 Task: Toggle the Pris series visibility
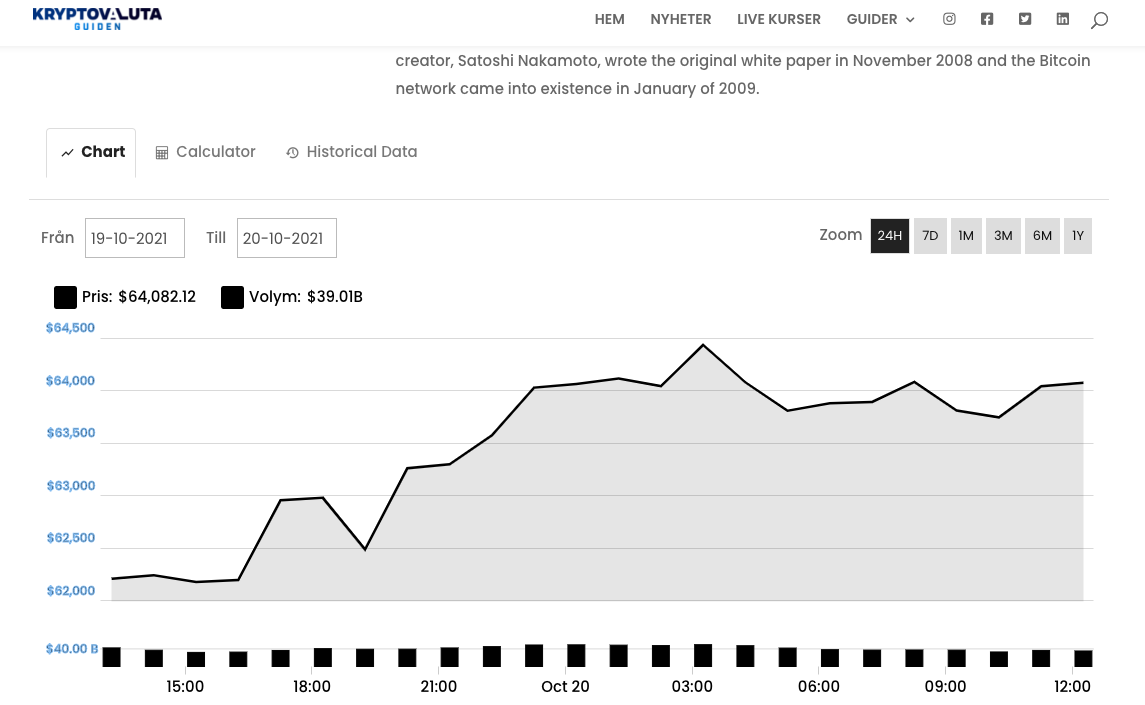click(65, 297)
